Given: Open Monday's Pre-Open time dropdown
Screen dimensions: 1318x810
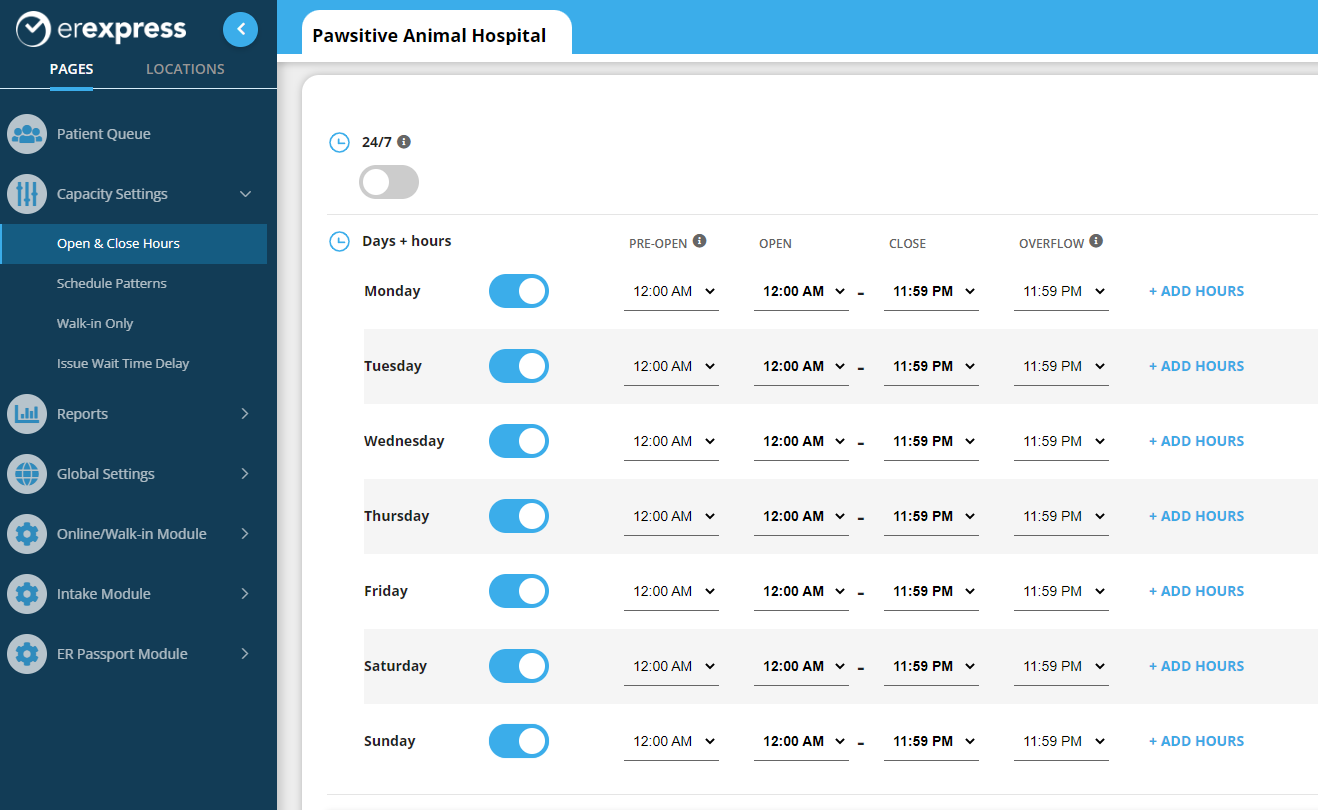Looking at the screenshot, I should click(671, 292).
